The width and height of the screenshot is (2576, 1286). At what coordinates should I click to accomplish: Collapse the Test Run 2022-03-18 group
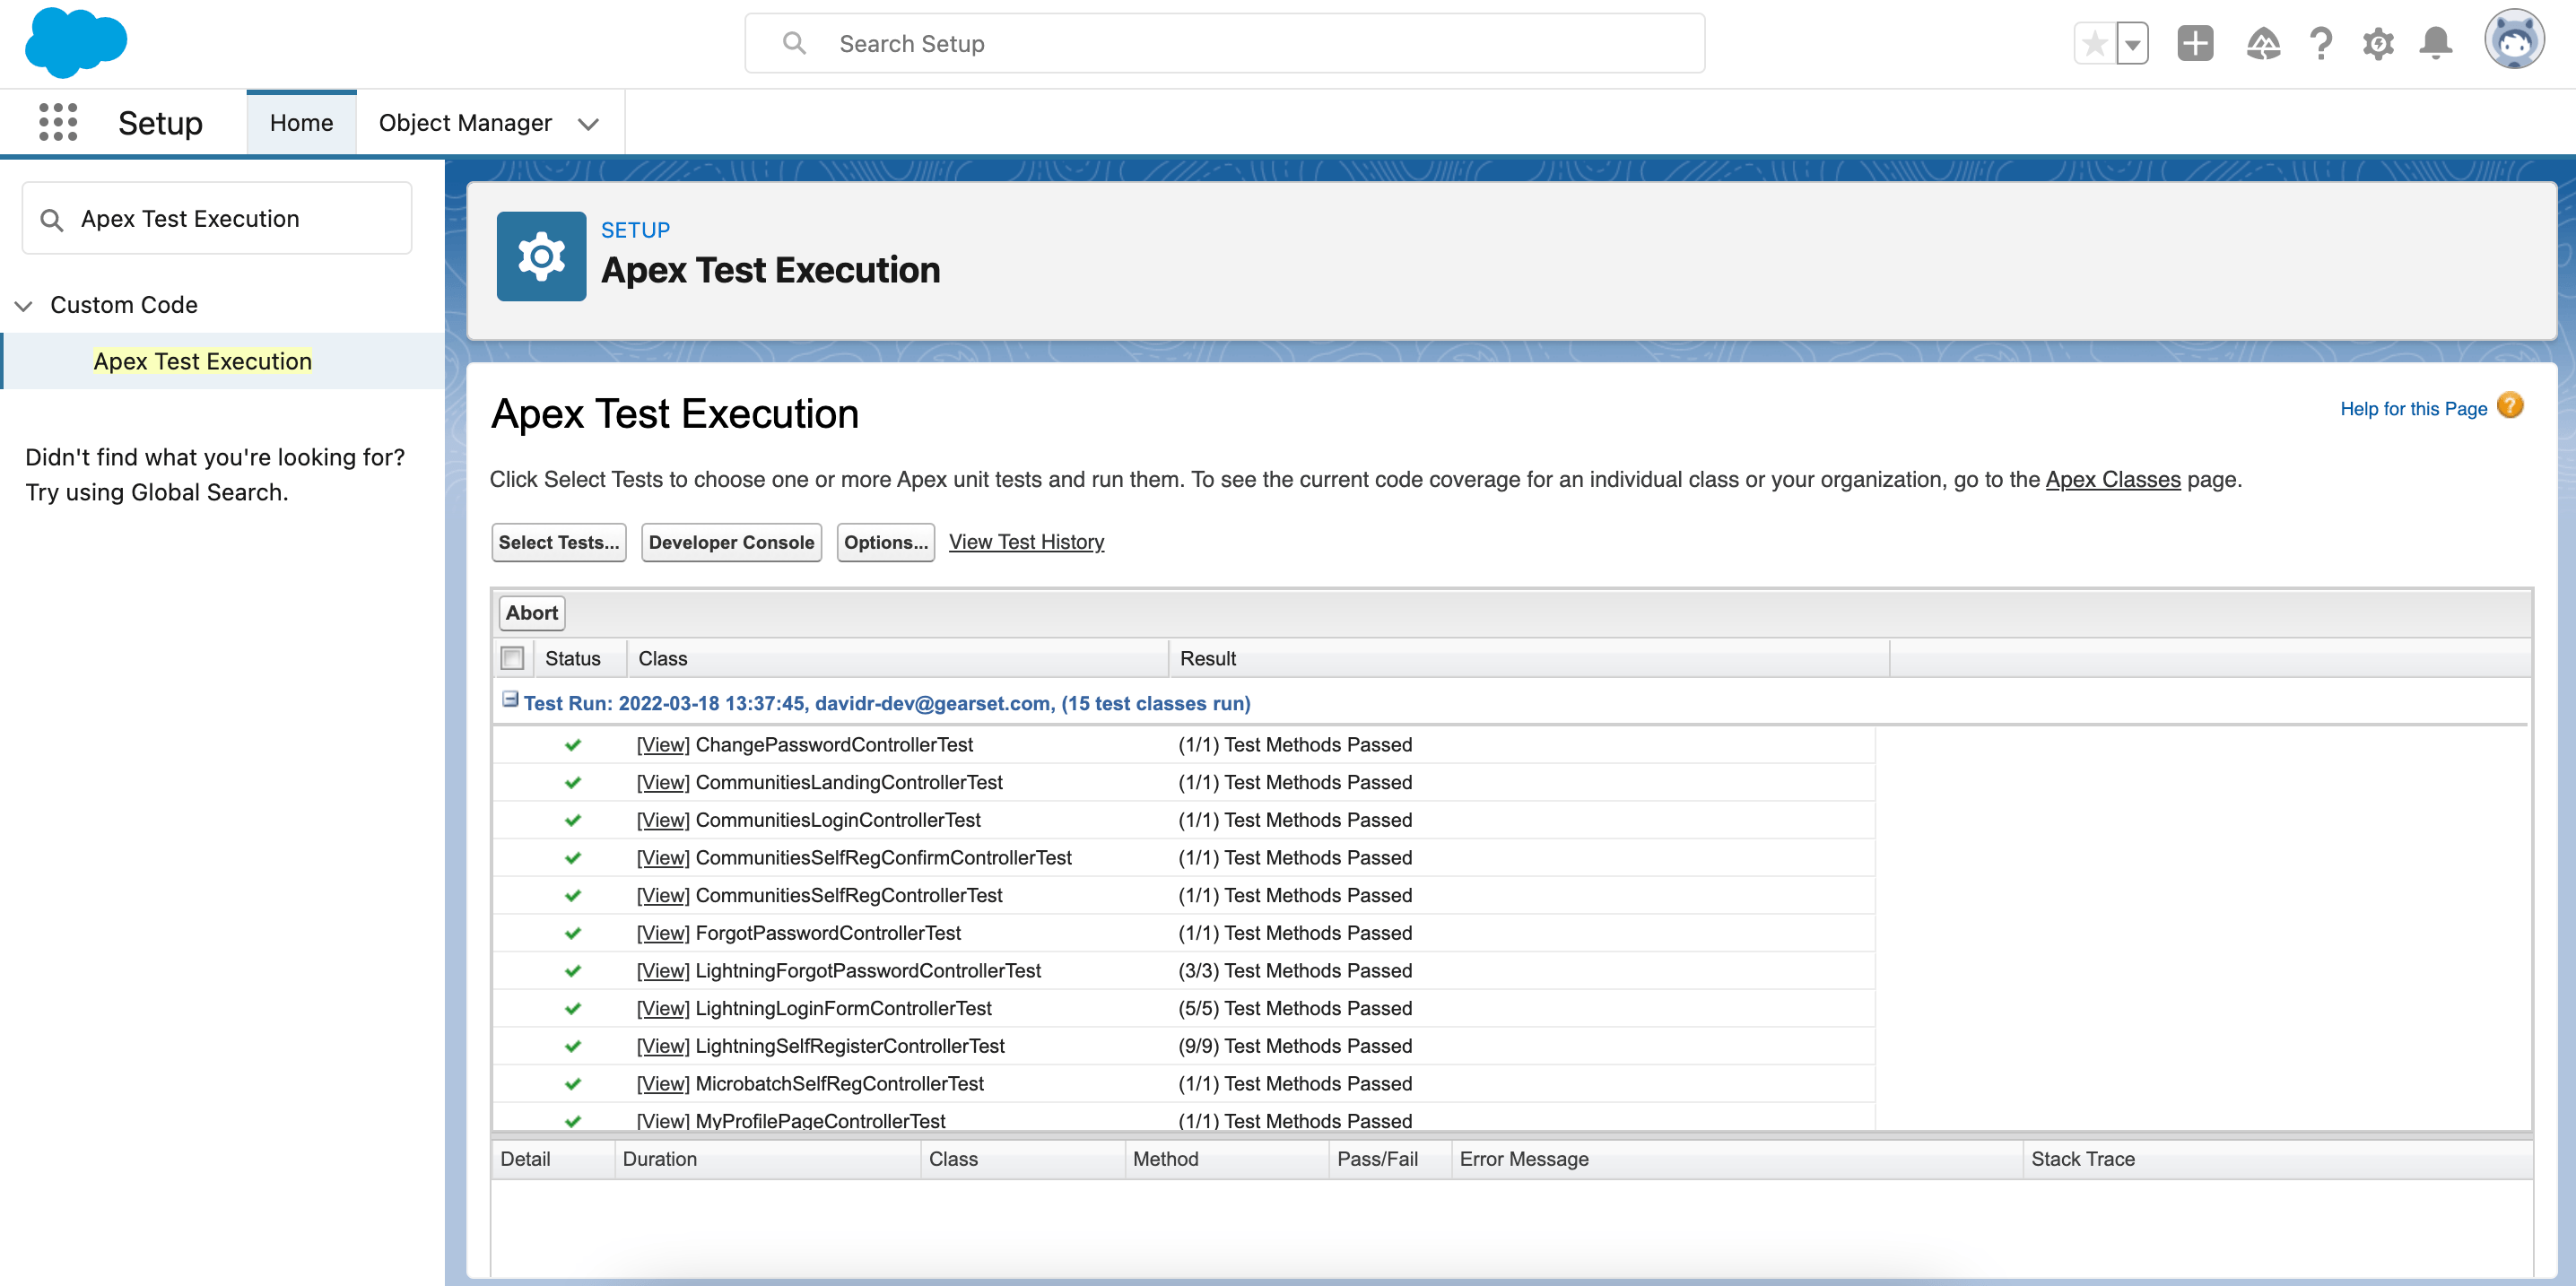(510, 700)
